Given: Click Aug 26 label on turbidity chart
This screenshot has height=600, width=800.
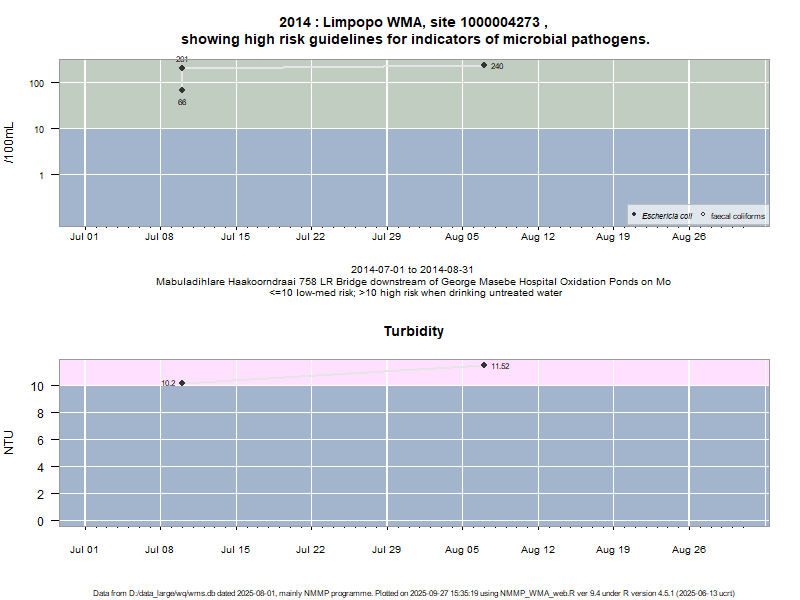Looking at the screenshot, I should 689,549.
